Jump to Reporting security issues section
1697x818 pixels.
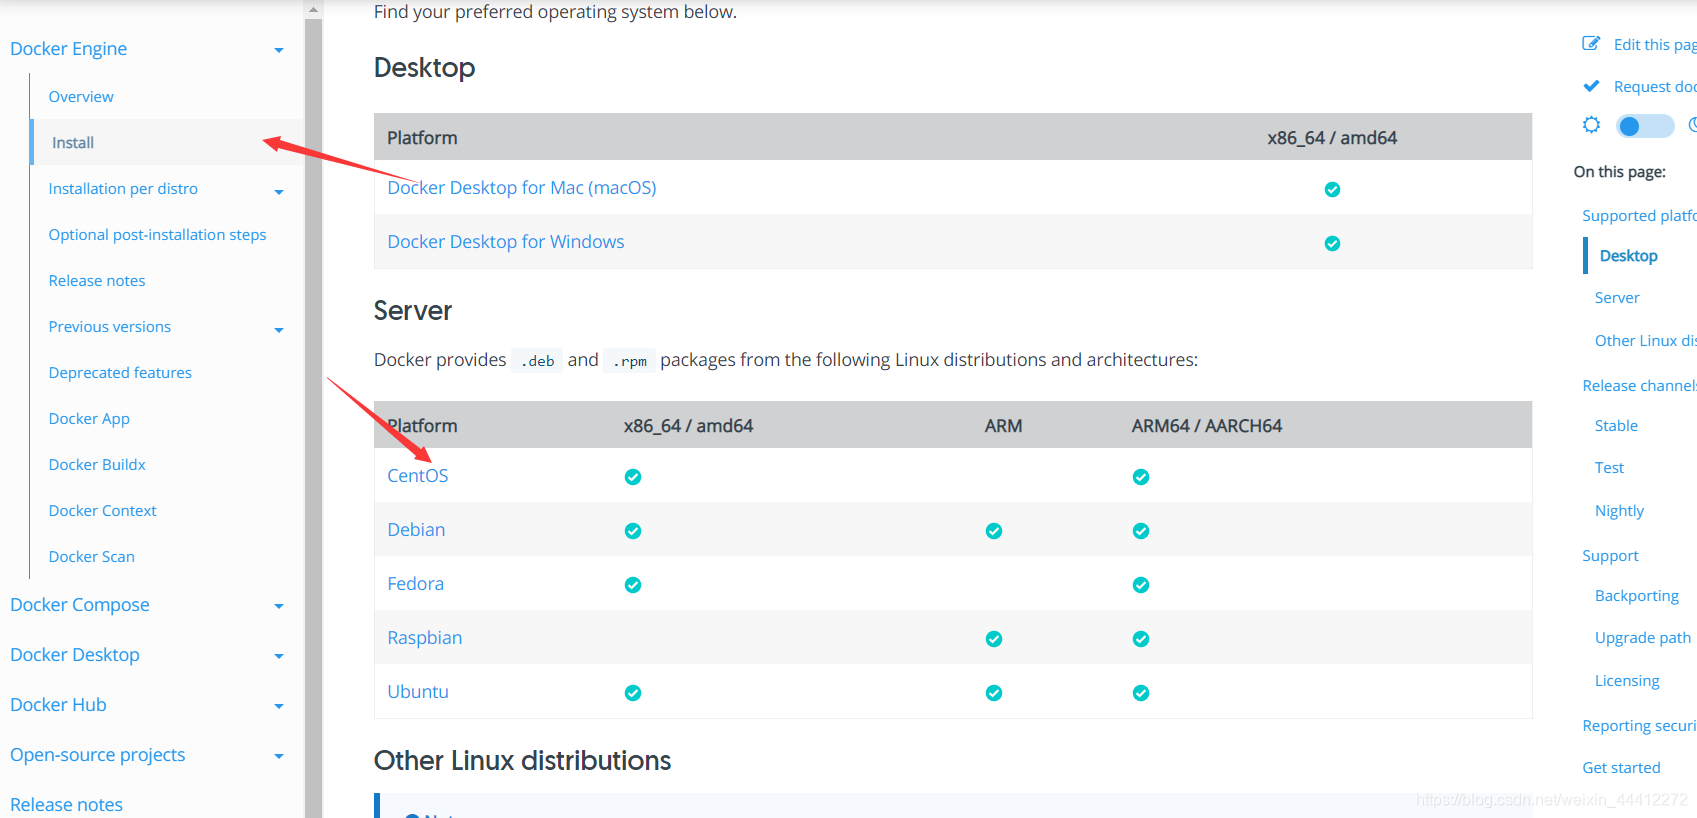(1639, 726)
